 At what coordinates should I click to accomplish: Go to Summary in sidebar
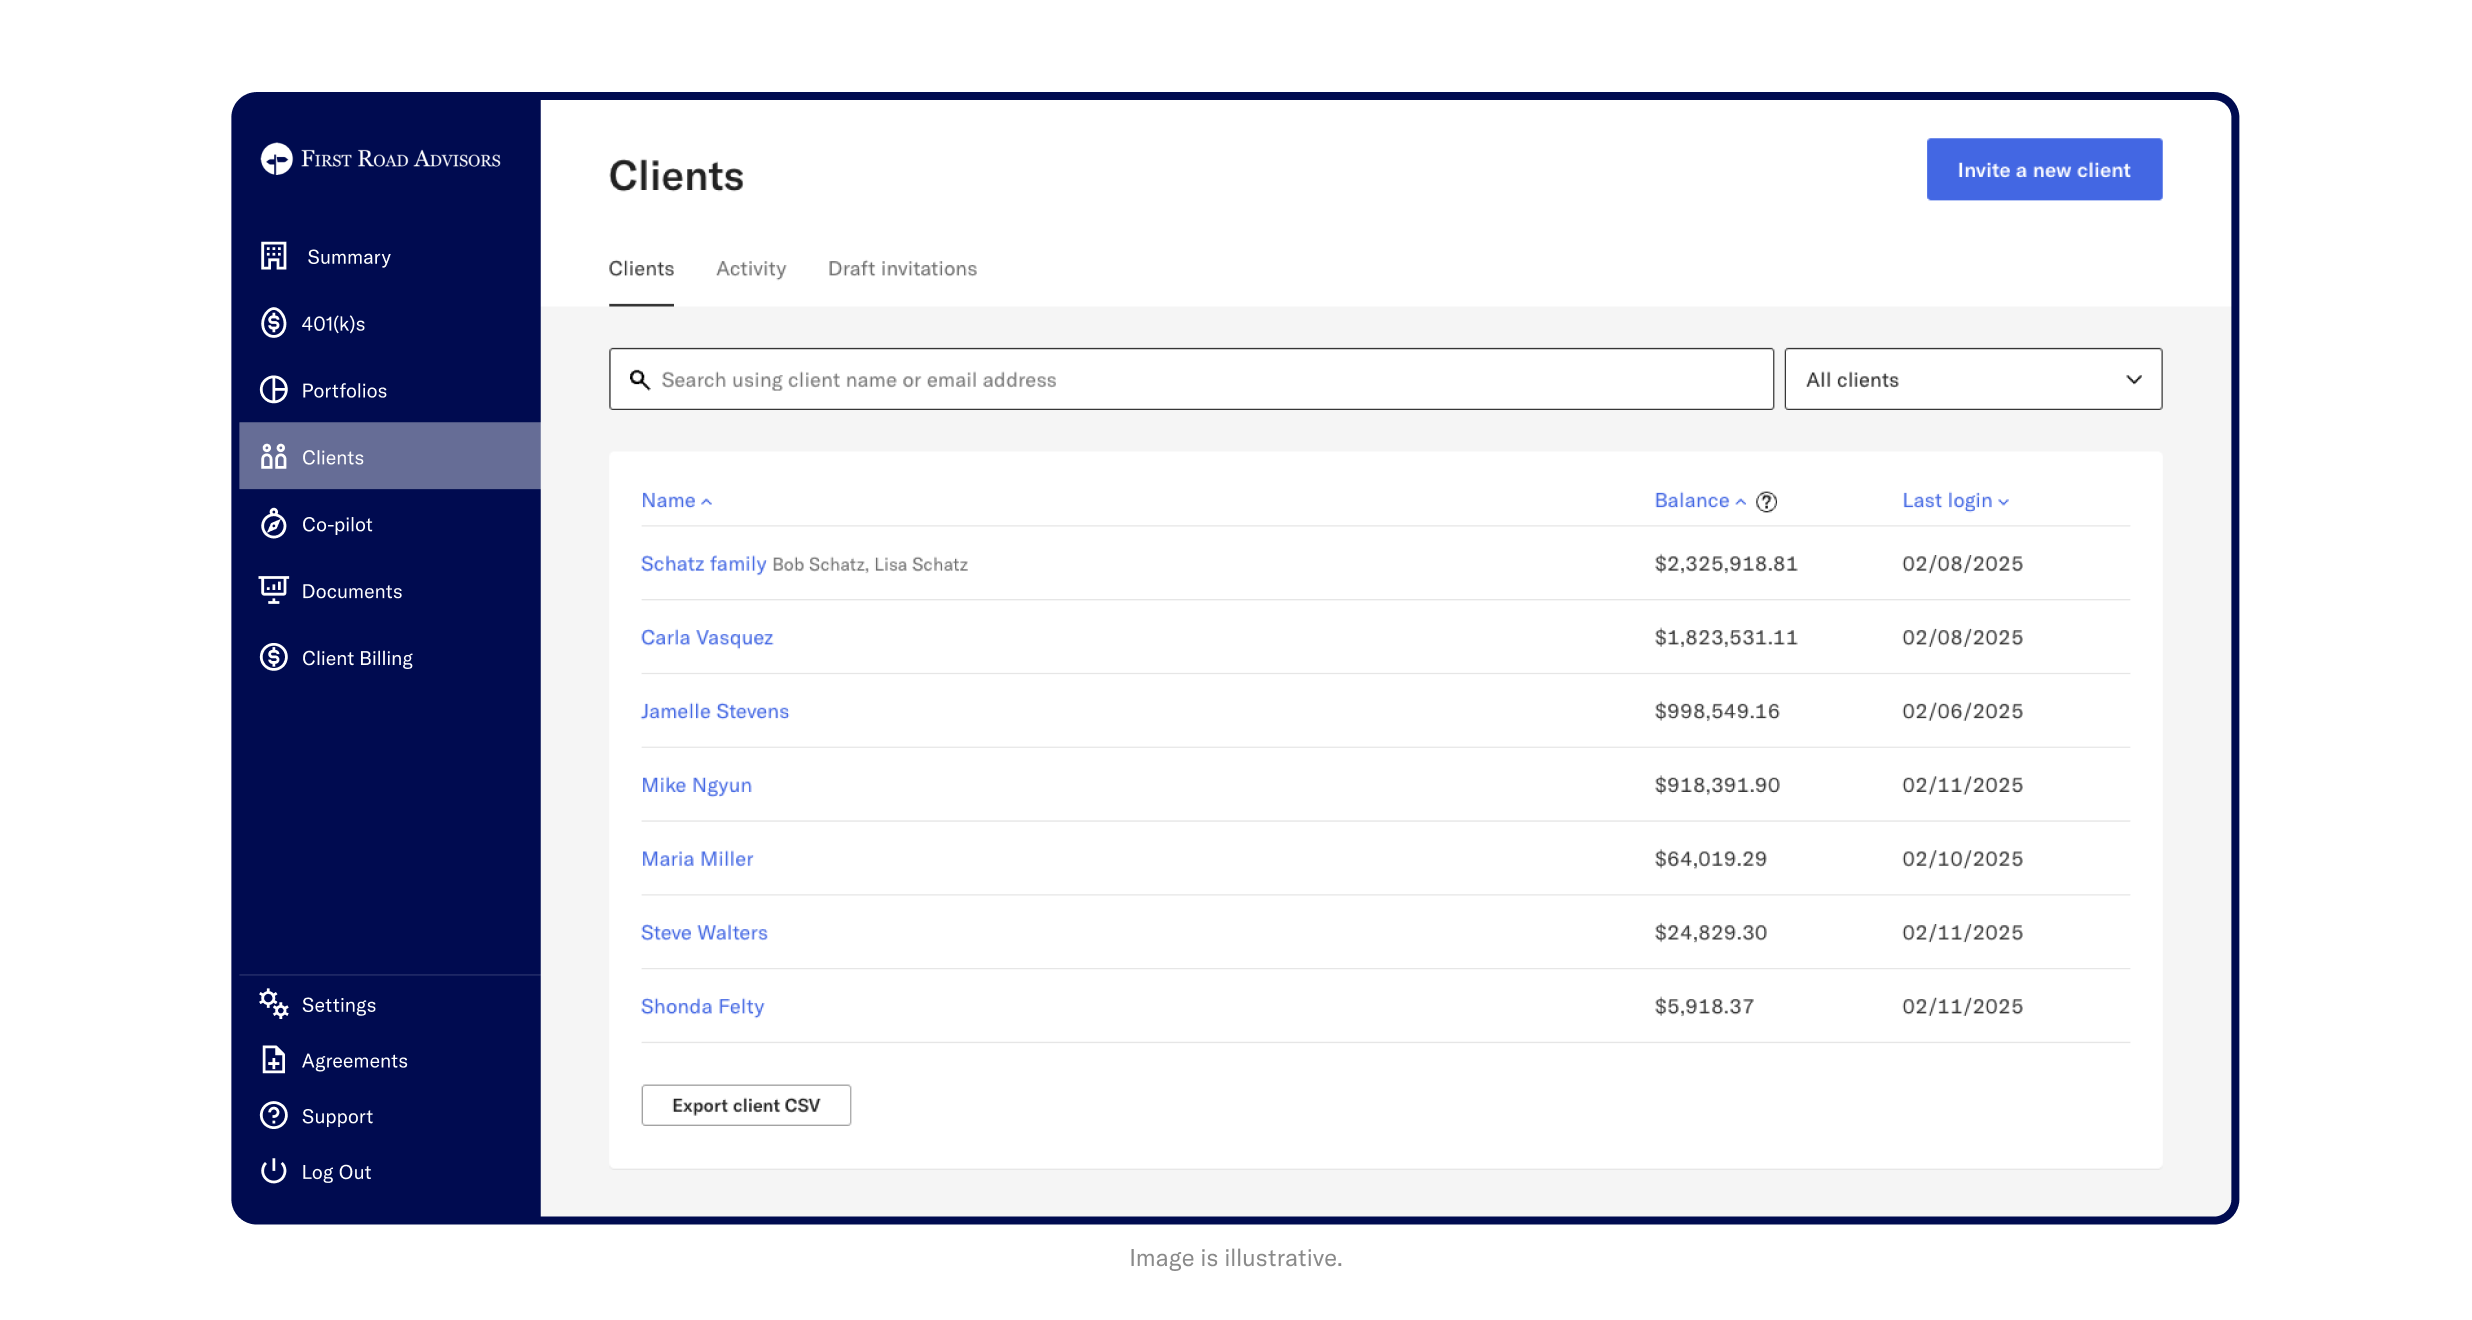tap(349, 257)
